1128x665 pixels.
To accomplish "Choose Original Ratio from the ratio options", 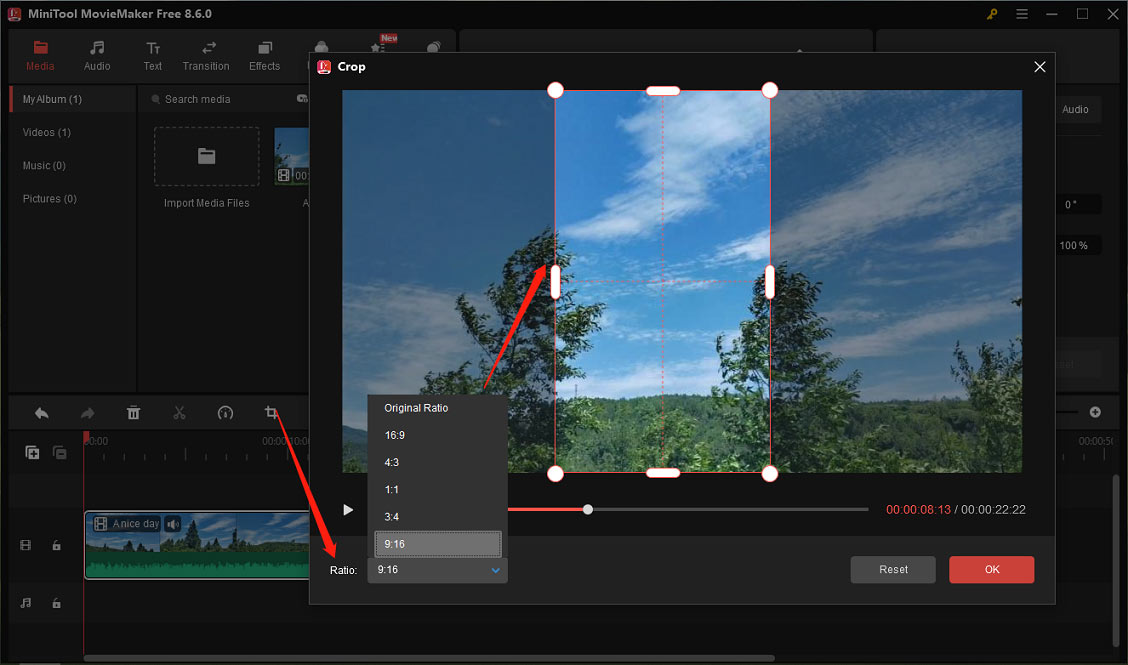I will [415, 408].
